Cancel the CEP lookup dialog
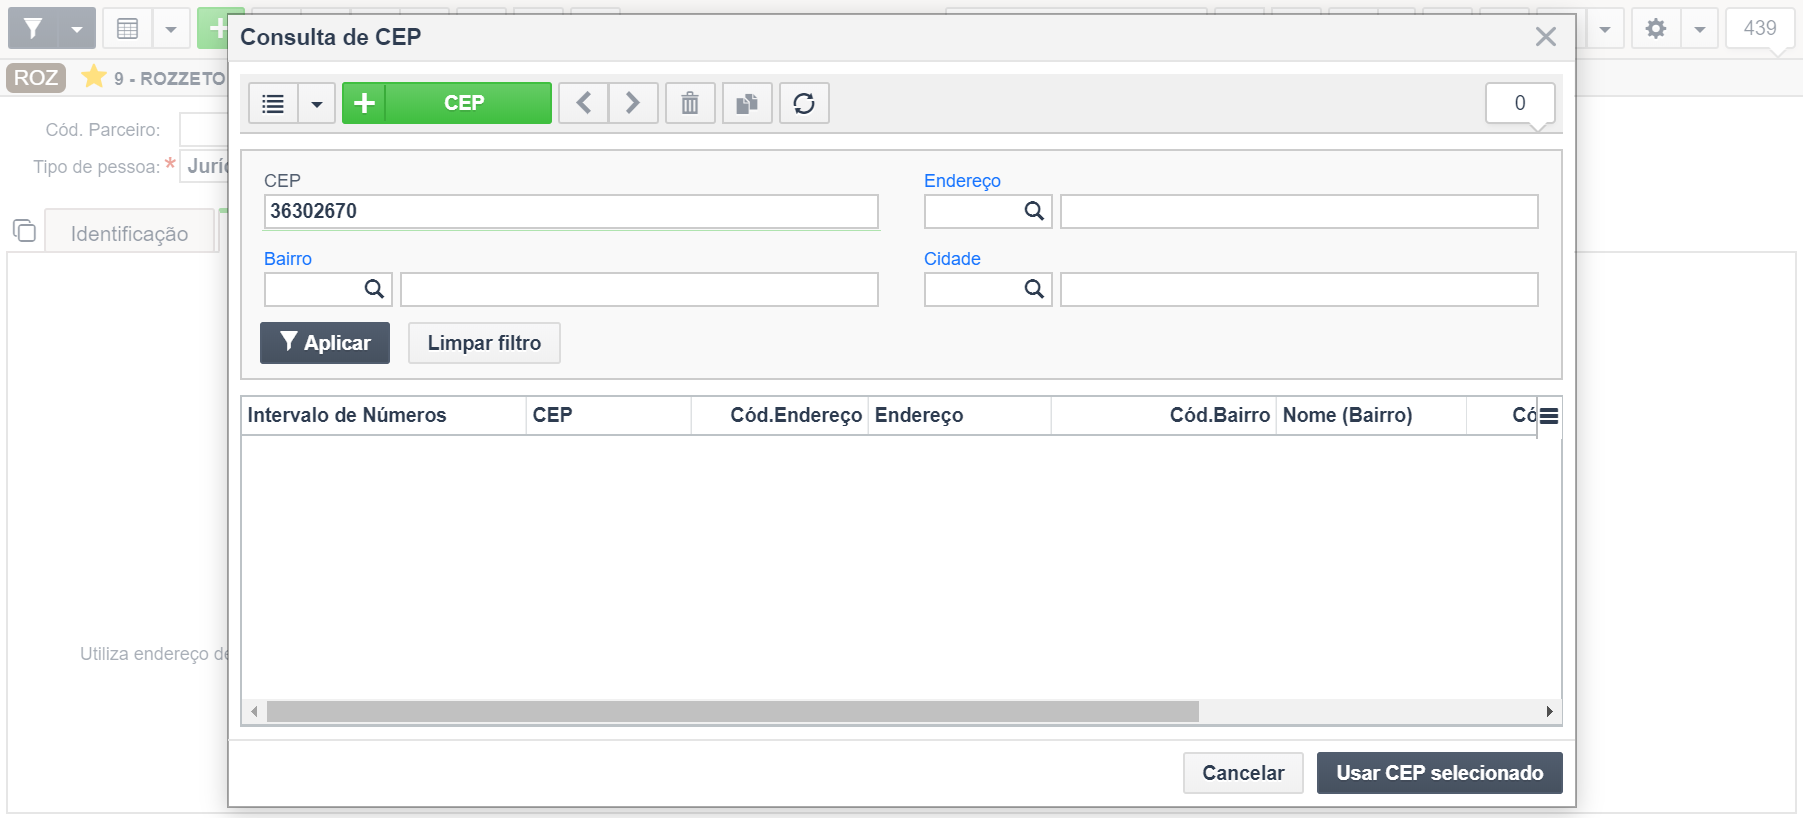The image size is (1803, 818). pyautogui.click(x=1243, y=773)
